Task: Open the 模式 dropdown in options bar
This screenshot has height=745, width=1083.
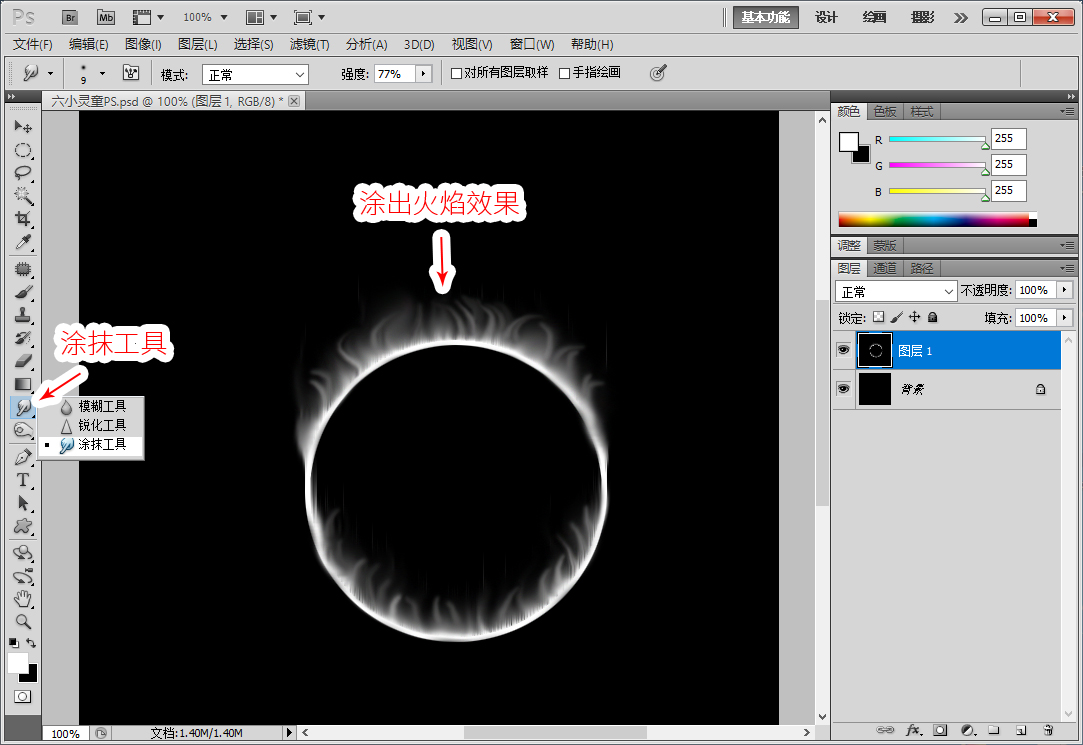Action: [x=255, y=75]
